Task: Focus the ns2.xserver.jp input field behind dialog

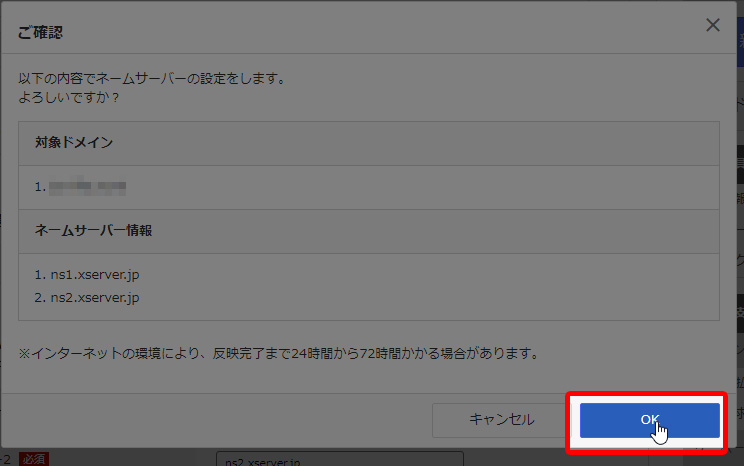Action: (x=340, y=459)
